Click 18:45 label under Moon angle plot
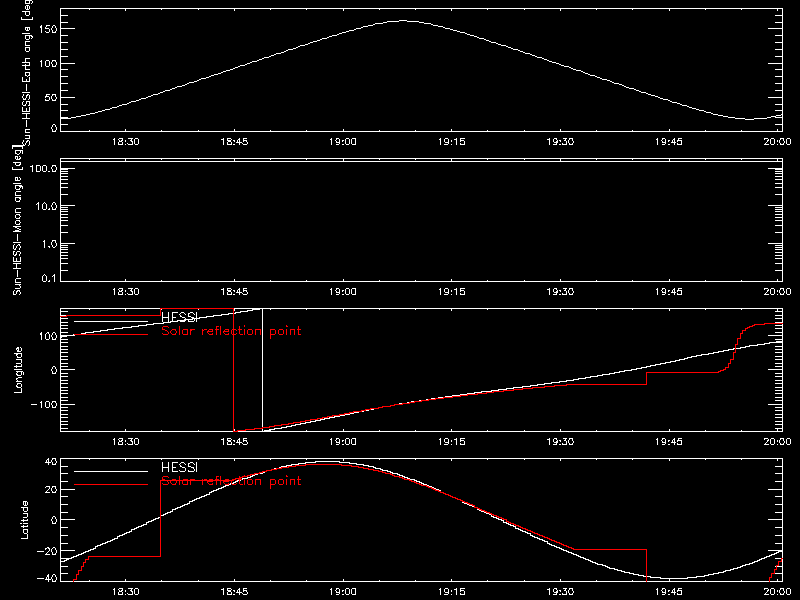Viewport: 800px width, 600px height. point(234,292)
